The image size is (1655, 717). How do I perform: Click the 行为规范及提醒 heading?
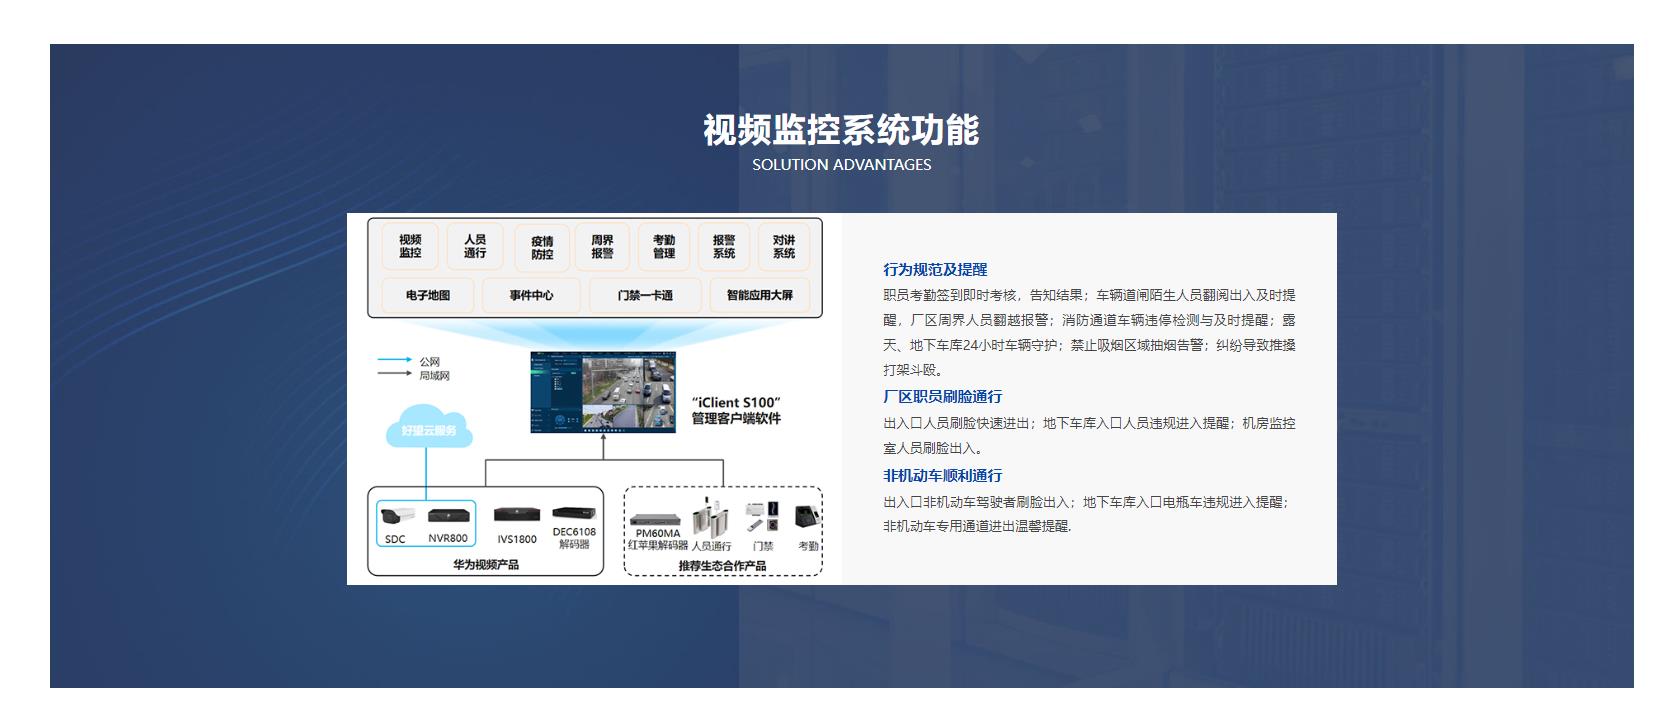tap(935, 269)
